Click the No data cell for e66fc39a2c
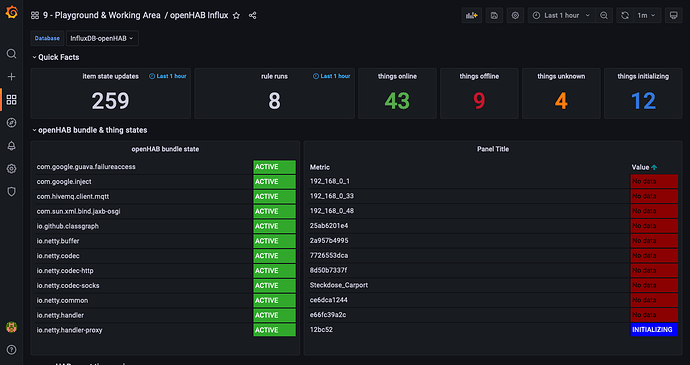This screenshot has width=690, height=365. click(654, 315)
